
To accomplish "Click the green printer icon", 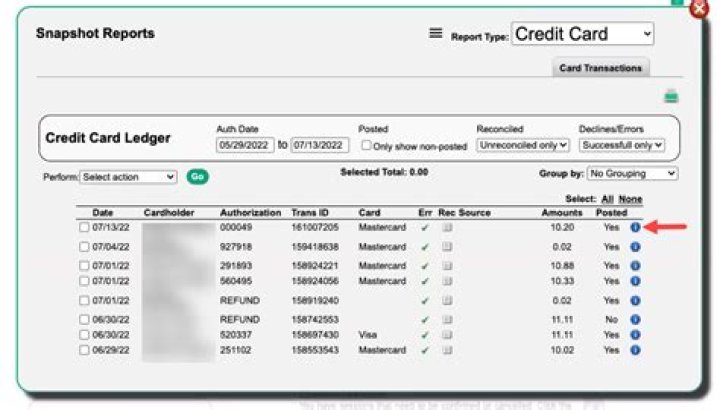I will pos(671,97).
